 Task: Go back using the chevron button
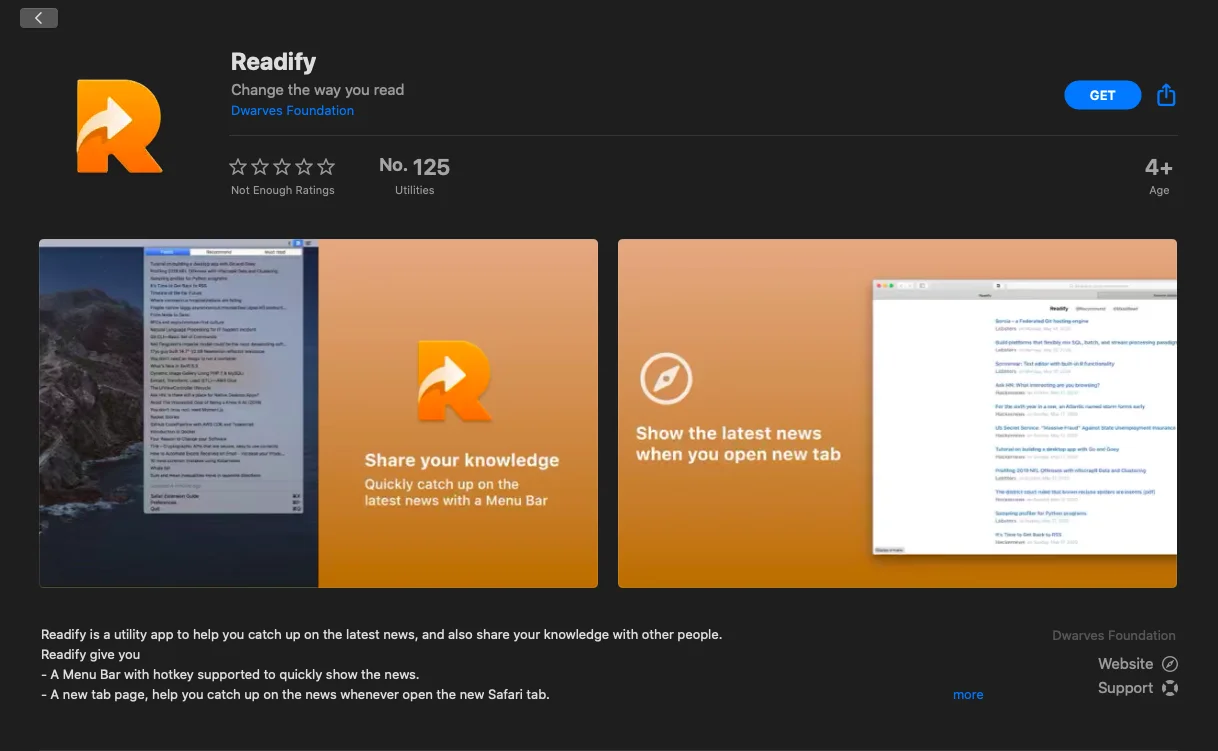pos(38,18)
